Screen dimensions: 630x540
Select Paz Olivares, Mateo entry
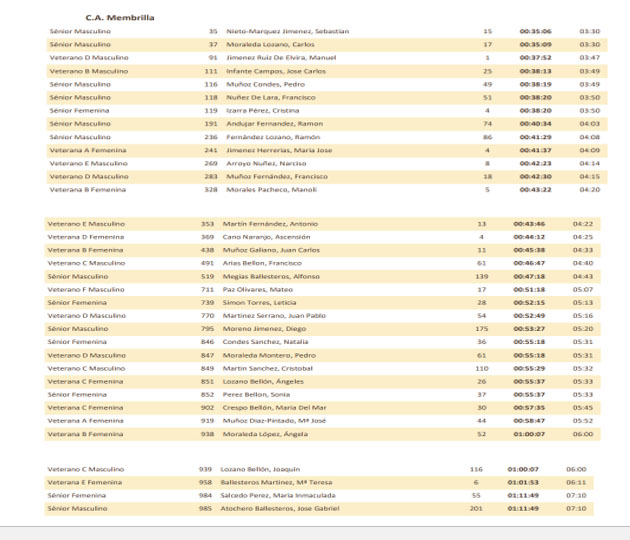[258, 290]
